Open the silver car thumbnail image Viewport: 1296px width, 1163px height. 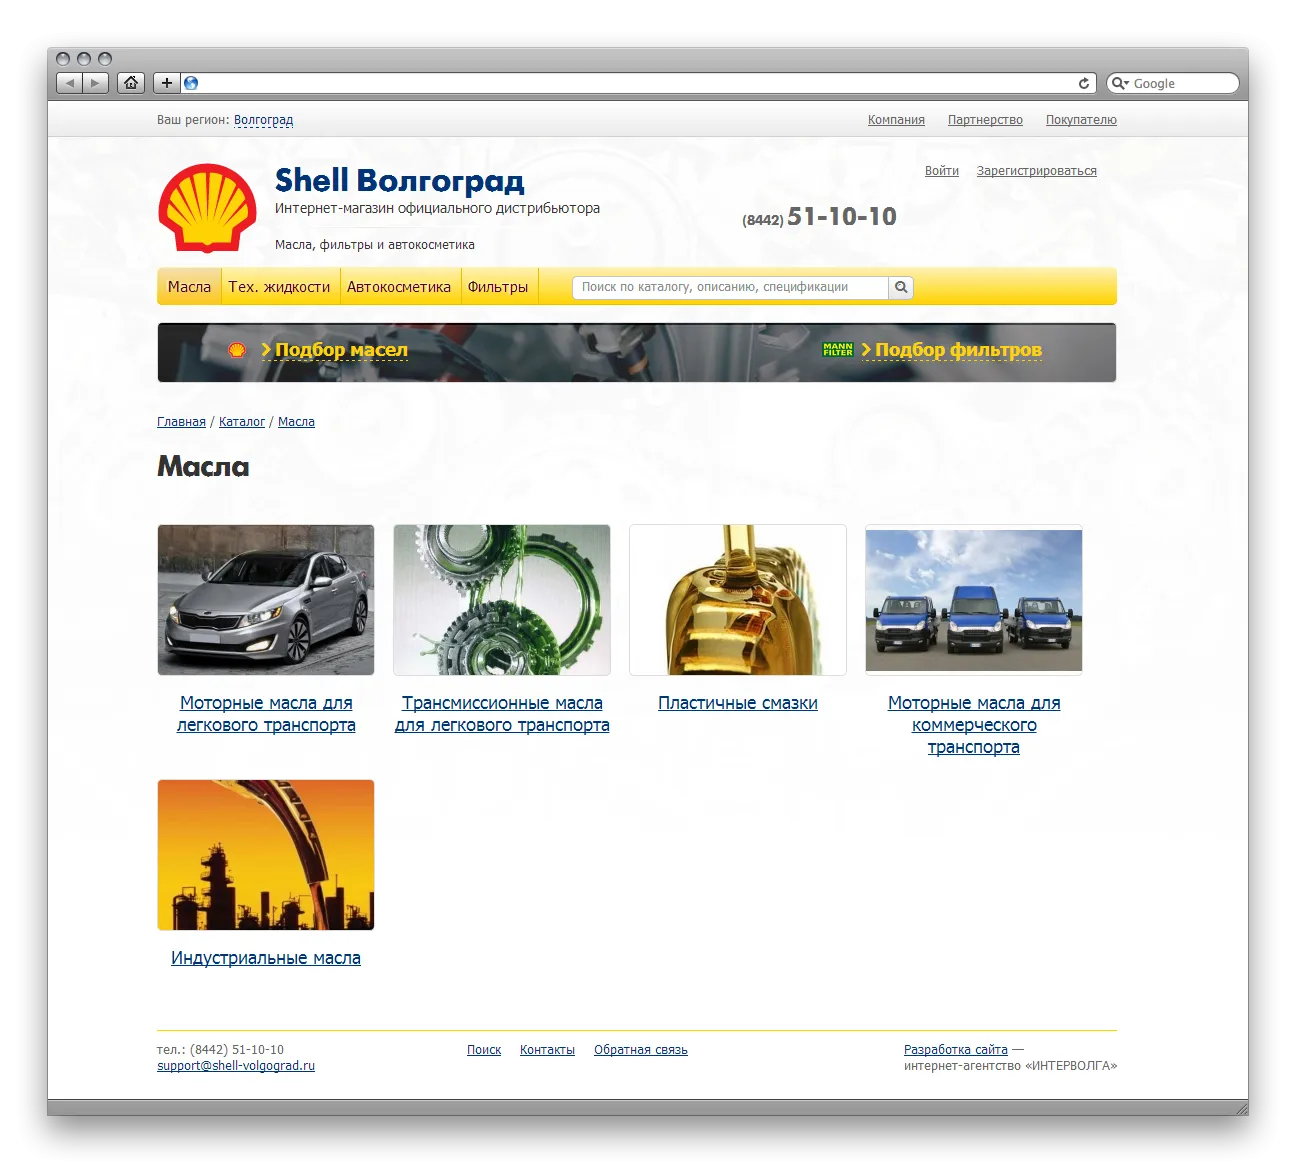tap(266, 600)
